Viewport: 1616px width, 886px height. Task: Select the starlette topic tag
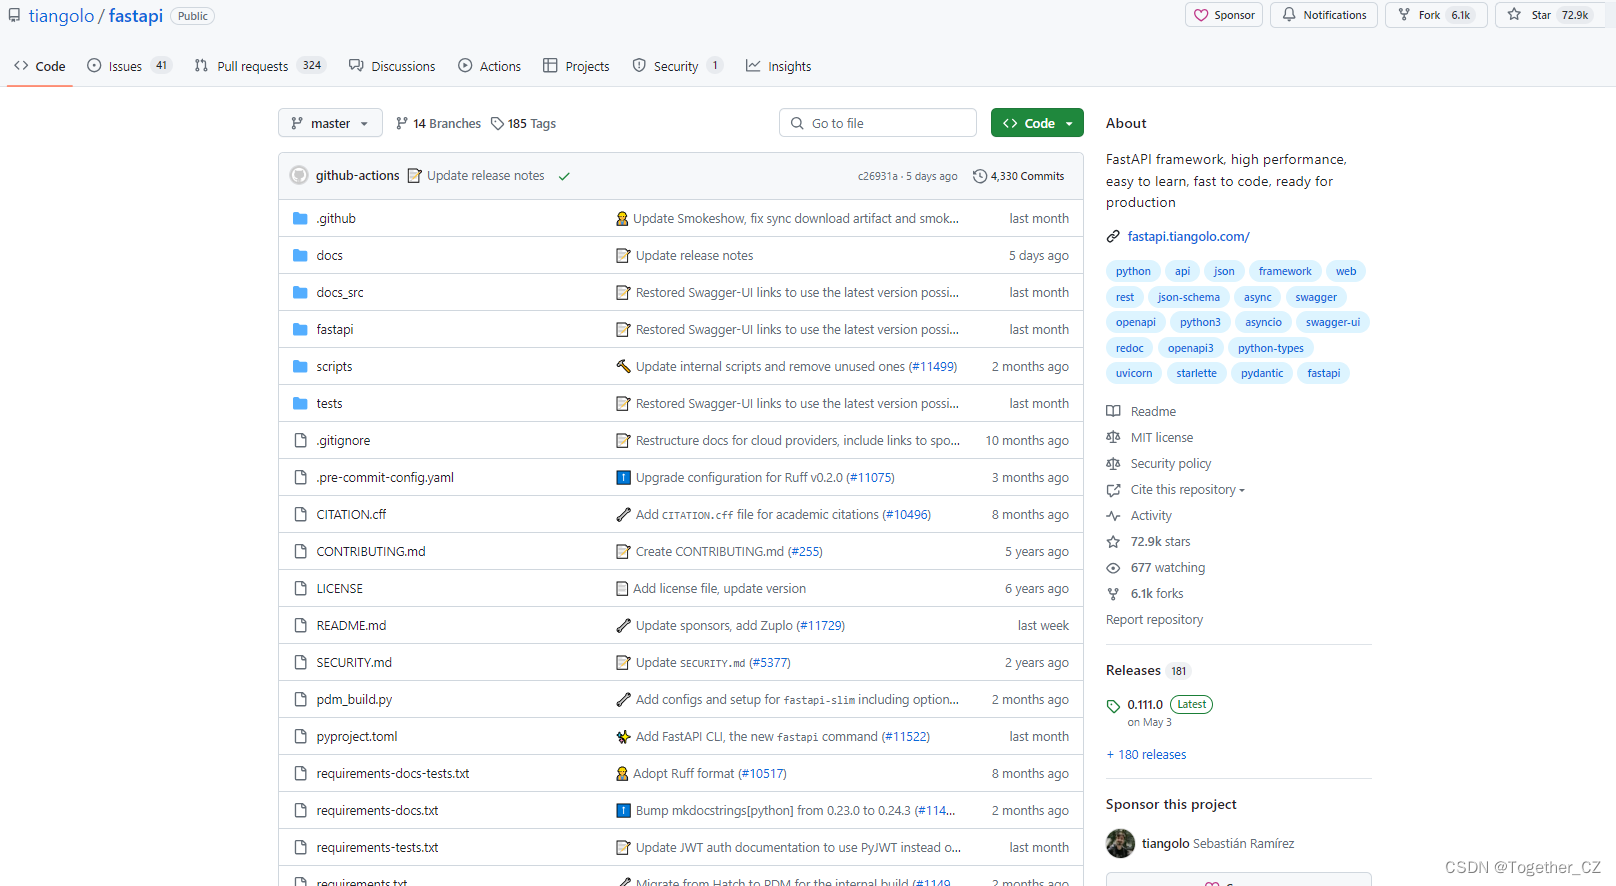(1196, 373)
